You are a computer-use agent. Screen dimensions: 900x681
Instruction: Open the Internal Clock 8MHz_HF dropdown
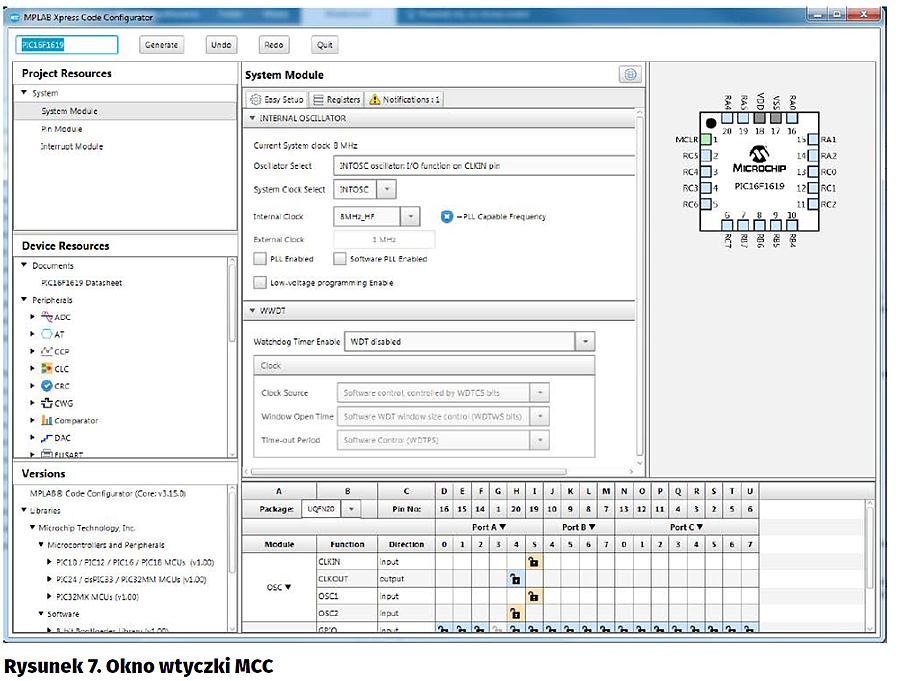(410, 216)
